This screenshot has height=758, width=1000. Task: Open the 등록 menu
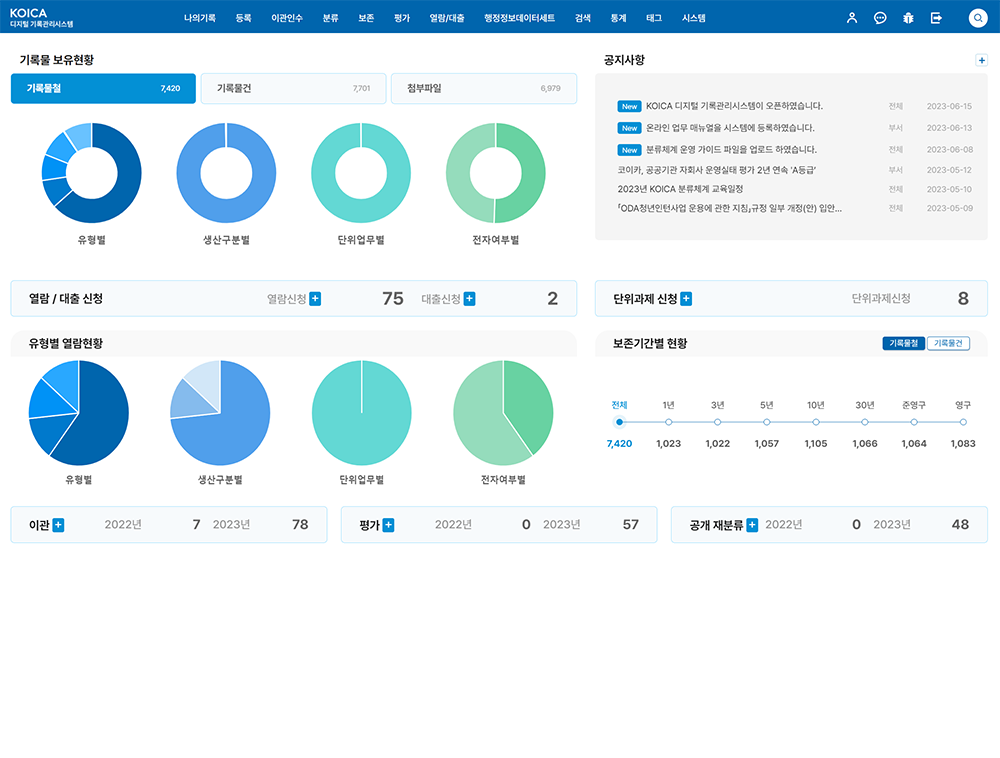[x=244, y=18]
